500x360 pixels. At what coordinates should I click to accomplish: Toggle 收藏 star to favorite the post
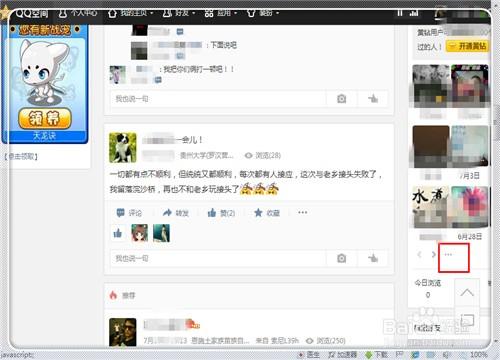[x=267, y=213]
